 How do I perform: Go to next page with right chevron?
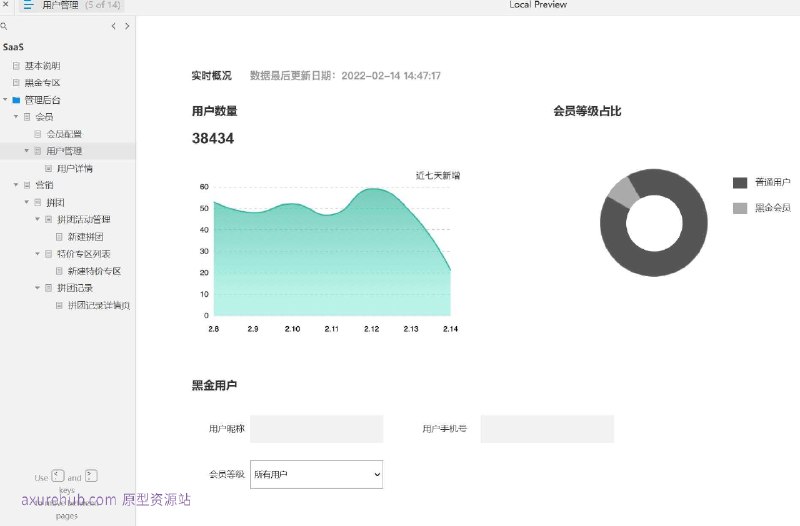[127, 26]
